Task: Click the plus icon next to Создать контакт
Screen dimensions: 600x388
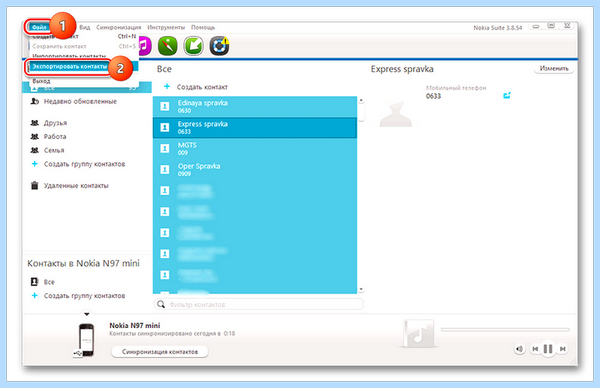Action: pos(167,86)
